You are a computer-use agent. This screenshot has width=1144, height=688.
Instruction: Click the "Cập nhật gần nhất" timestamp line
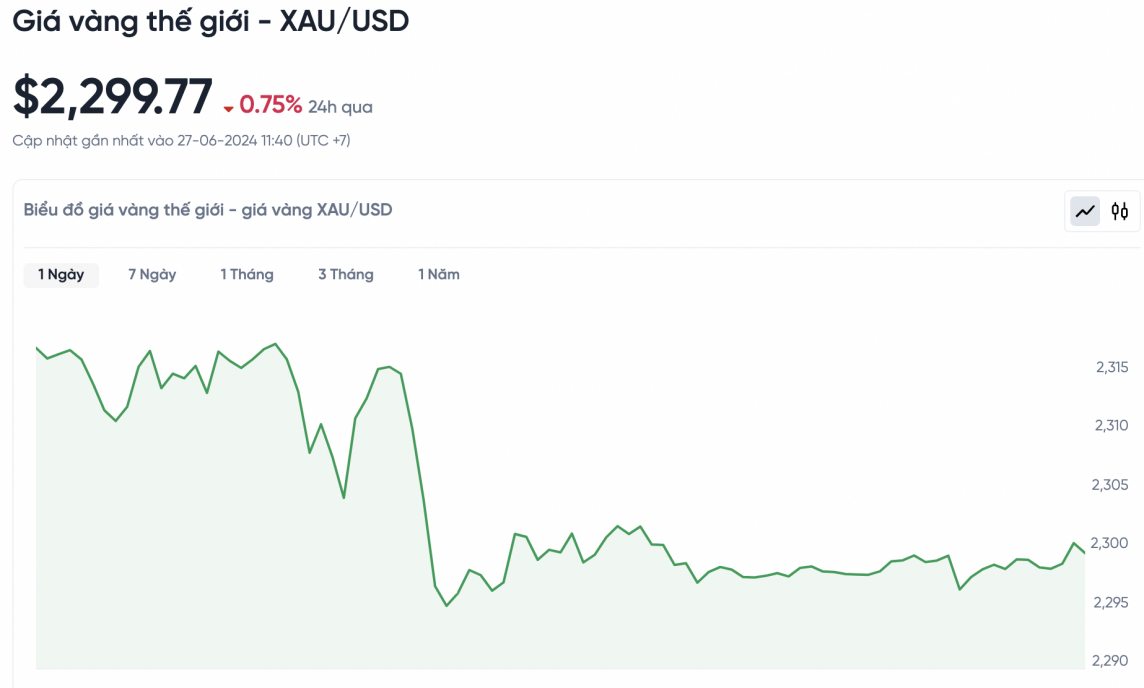click(181, 141)
